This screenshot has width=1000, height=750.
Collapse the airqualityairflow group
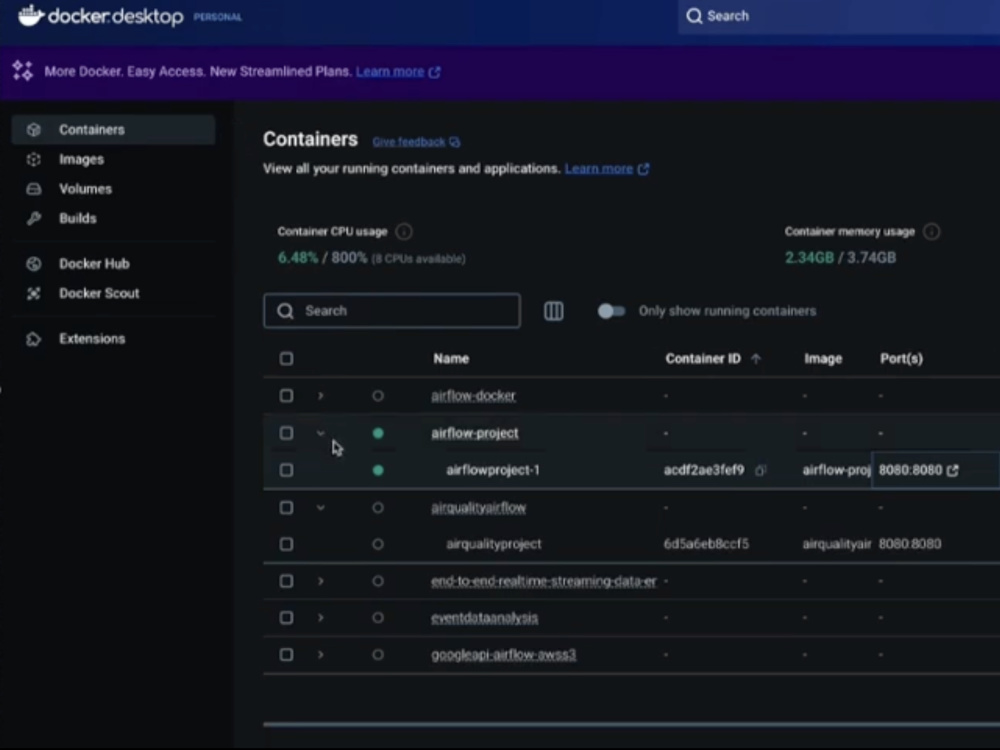point(321,508)
